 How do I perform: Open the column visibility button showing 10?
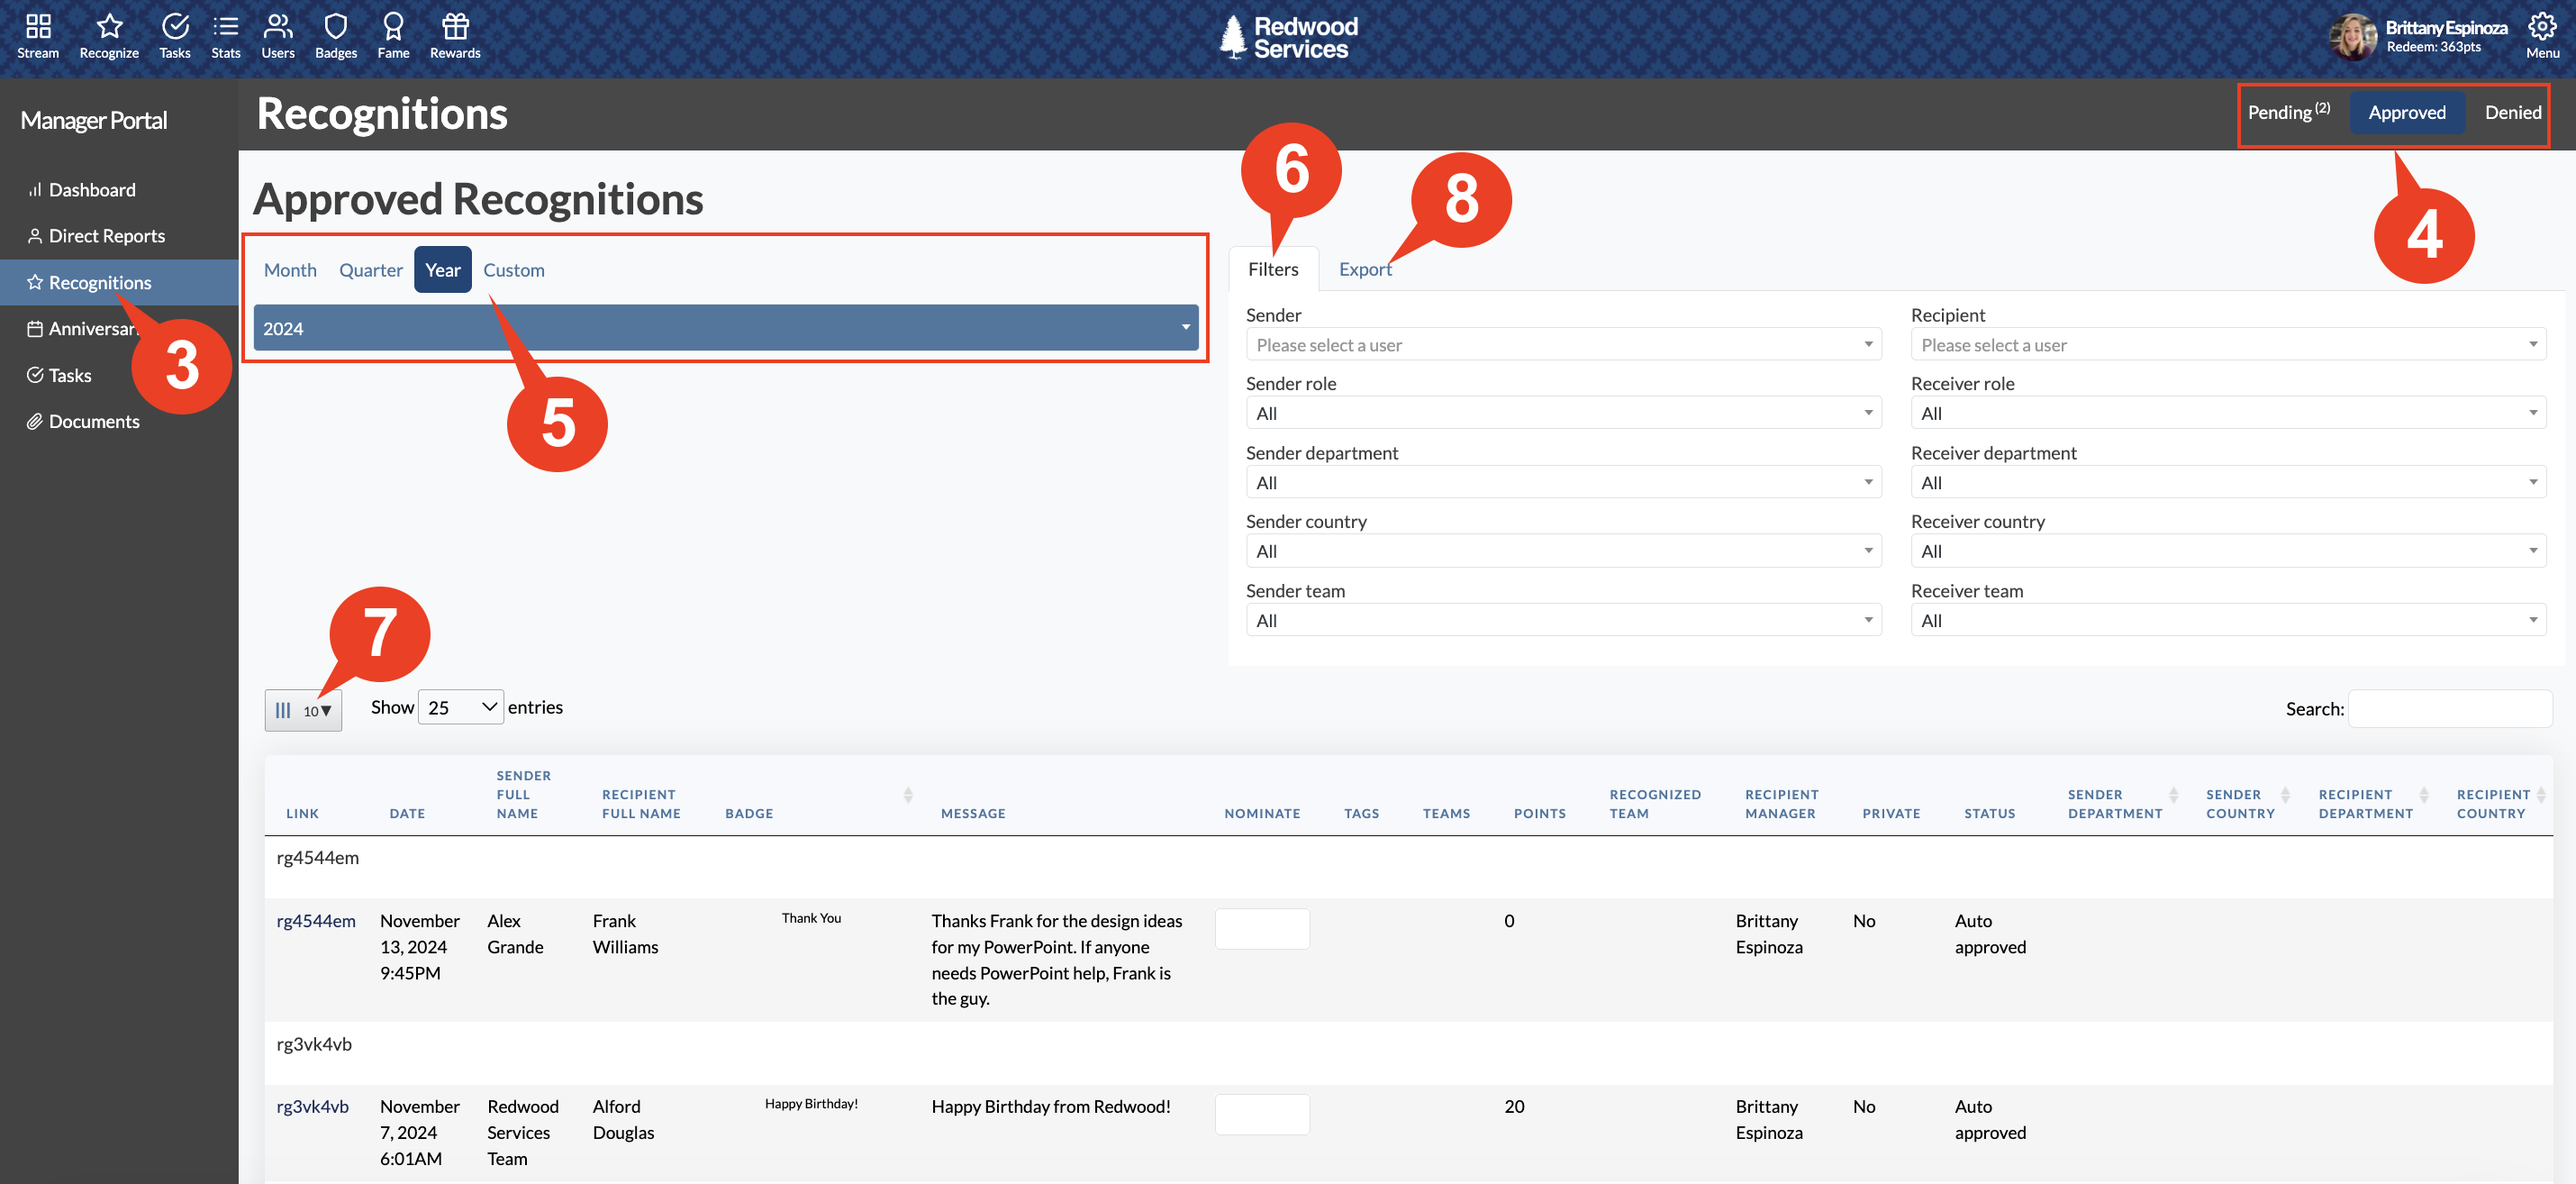click(x=303, y=710)
